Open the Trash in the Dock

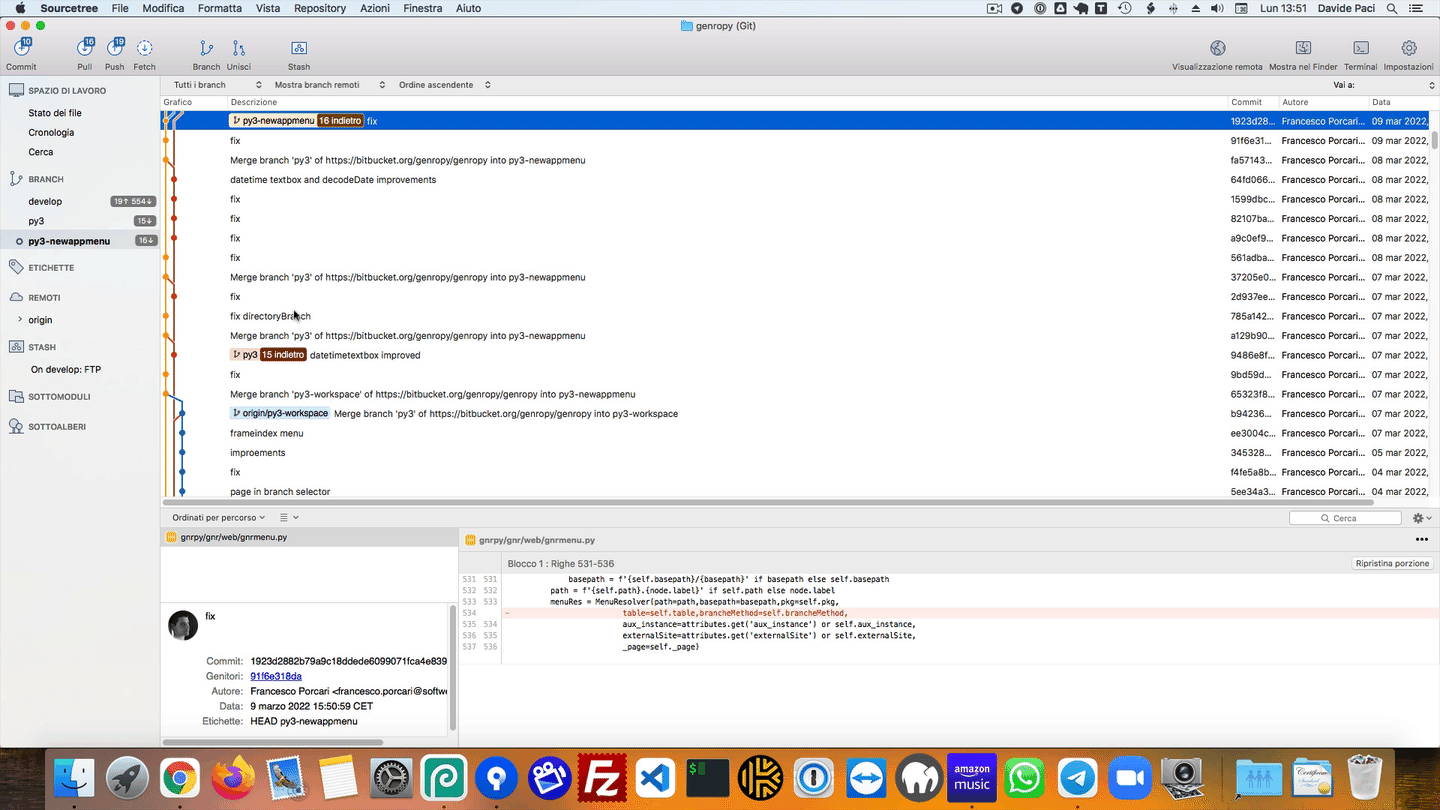pos(1364,778)
